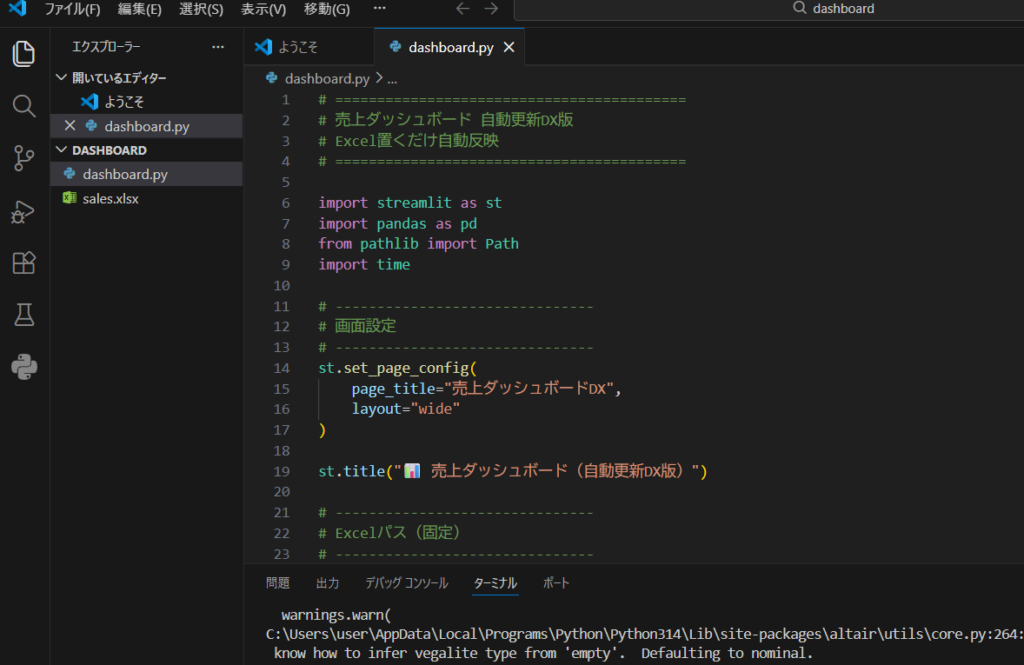Navigate back with the left arrow
The height and width of the screenshot is (665, 1024).
click(x=461, y=9)
